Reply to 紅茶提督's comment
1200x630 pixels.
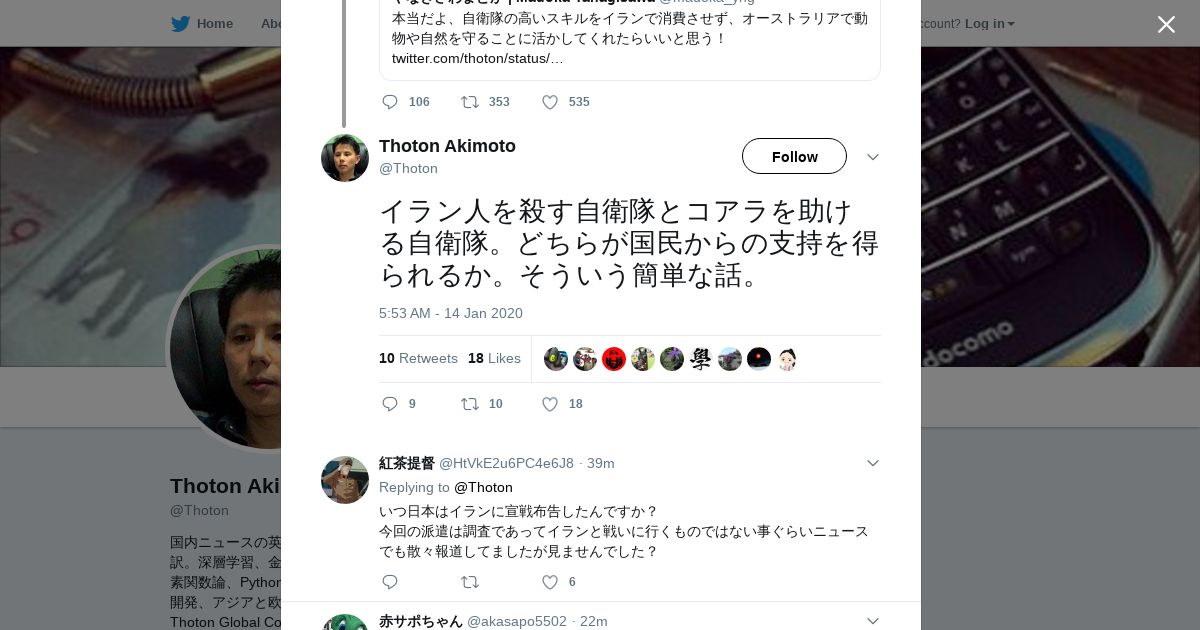click(x=390, y=582)
